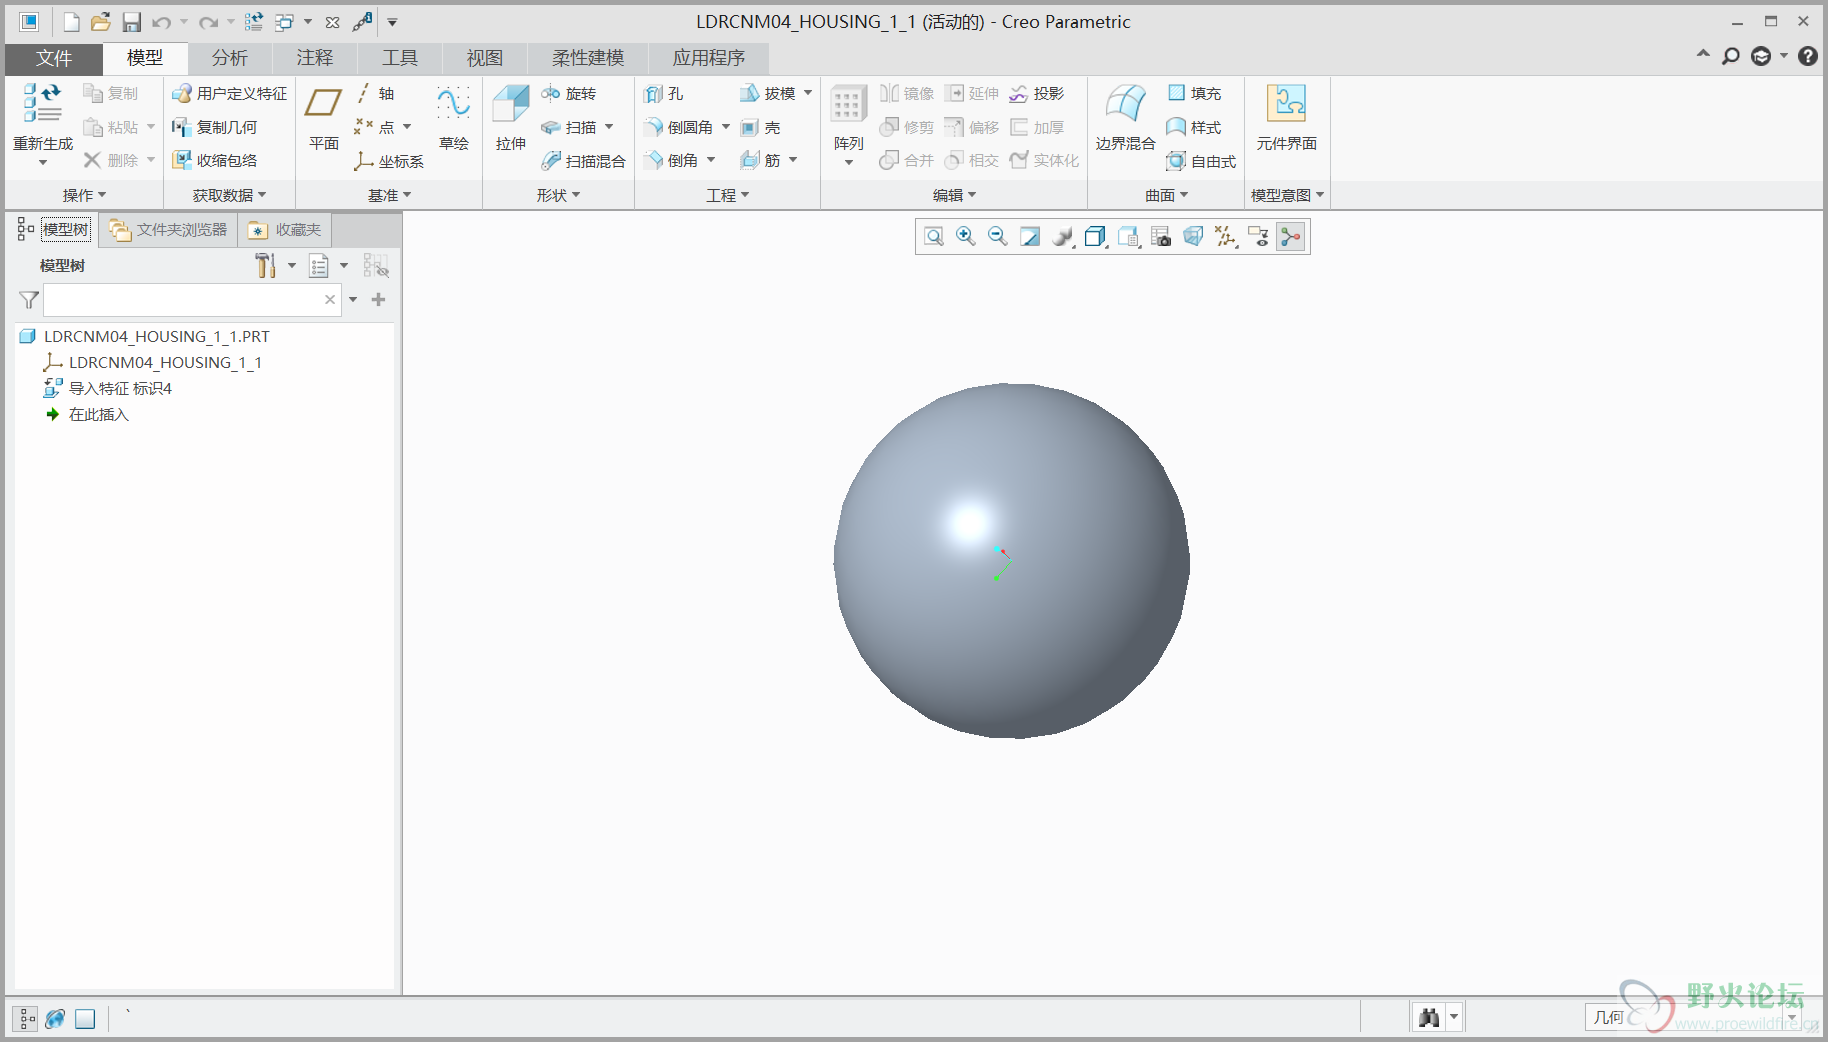Toggle the web browser display in status bar
This screenshot has height=1042, width=1828.
[x=55, y=1019]
